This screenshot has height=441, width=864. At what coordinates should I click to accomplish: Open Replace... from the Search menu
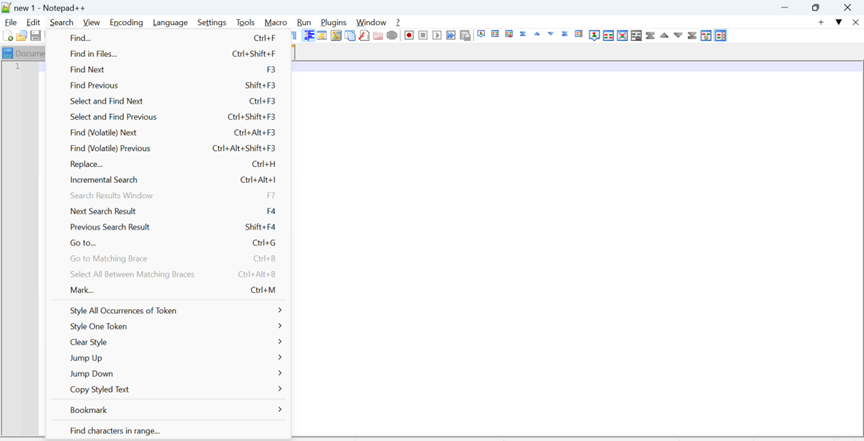tap(169, 164)
